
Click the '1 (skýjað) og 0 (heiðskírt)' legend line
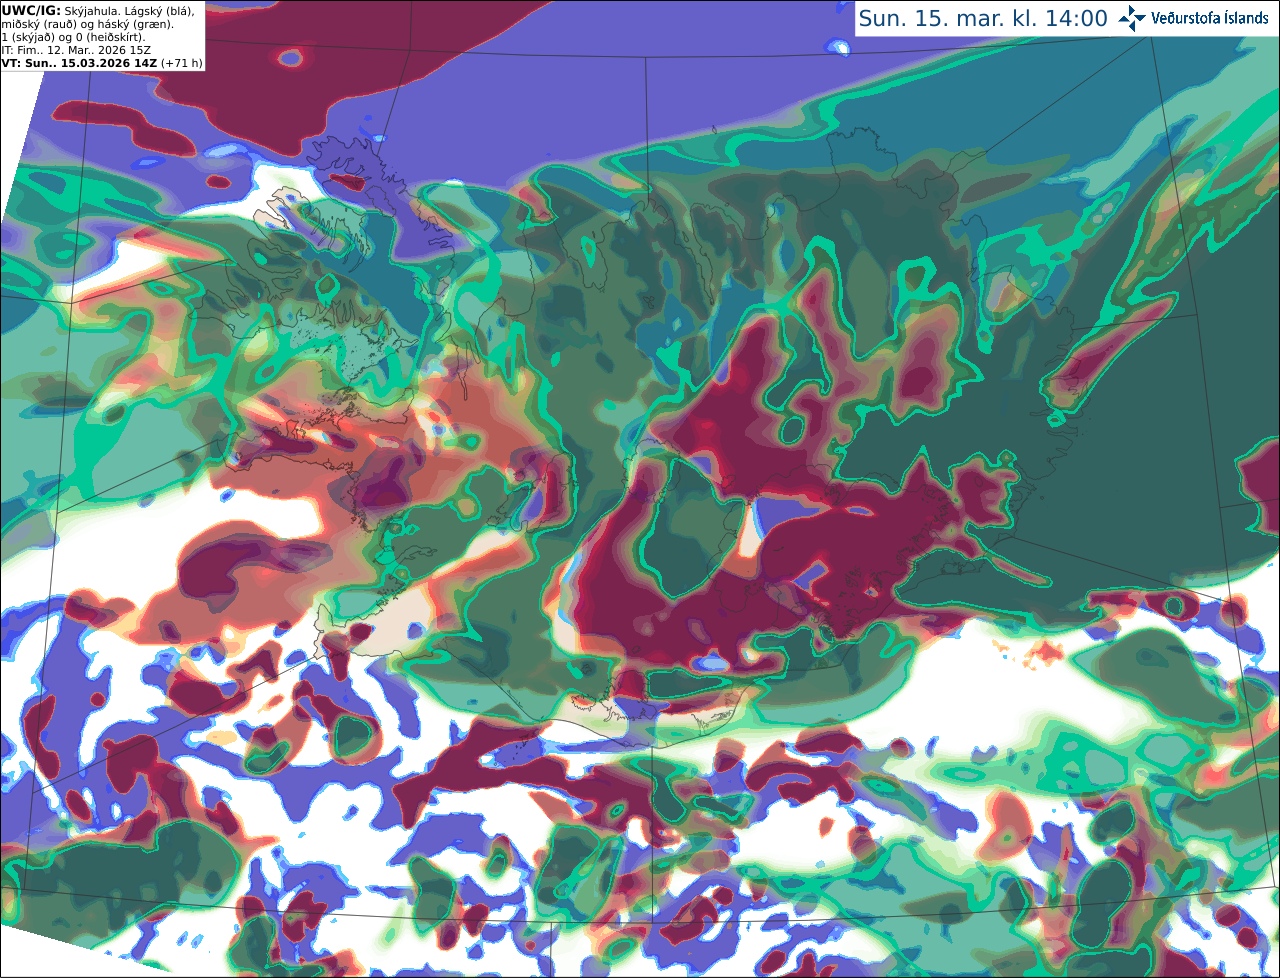(73, 37)
